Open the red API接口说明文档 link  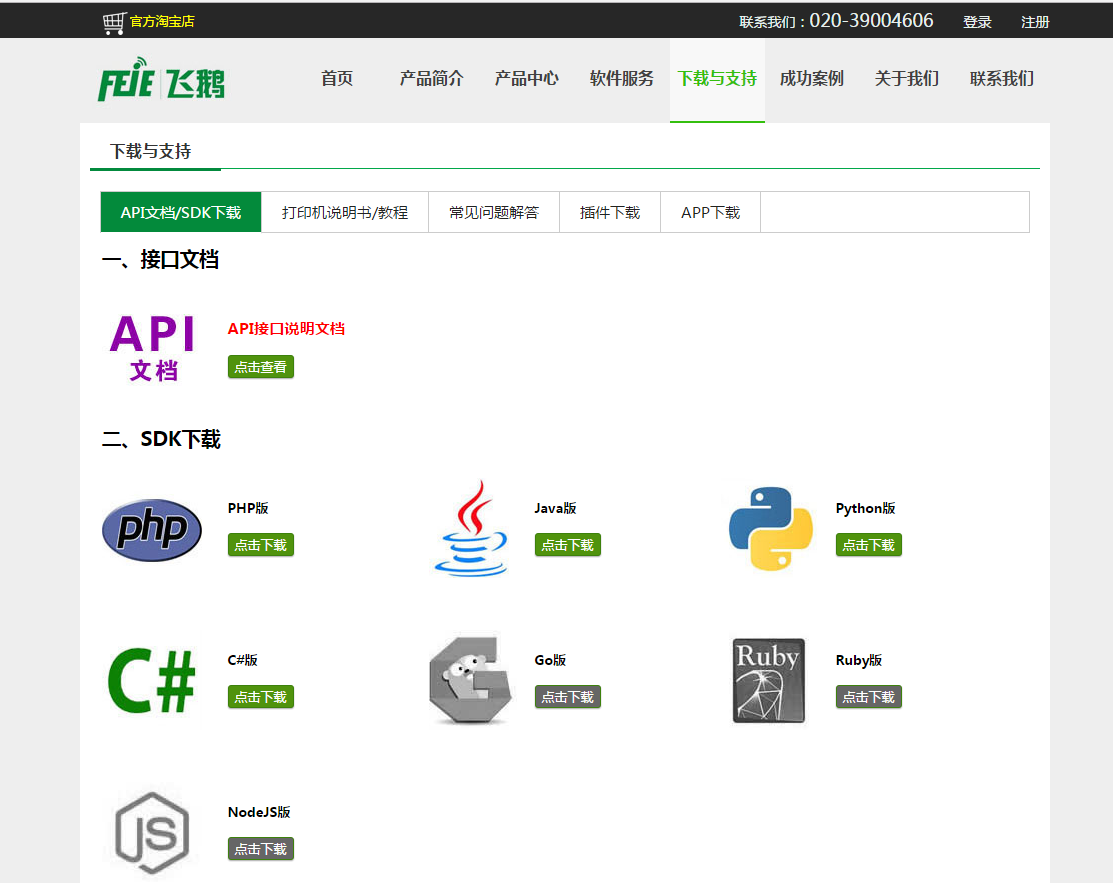[286, 329]
